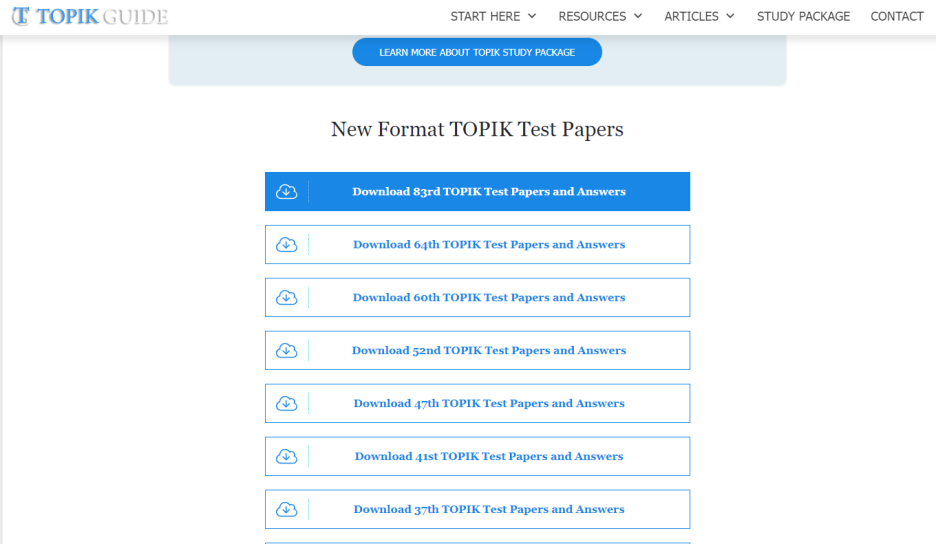Click the cloud download icon for 37th TOPIK
Viewport: 936px width, 544px height.
(x=287, y=509)
